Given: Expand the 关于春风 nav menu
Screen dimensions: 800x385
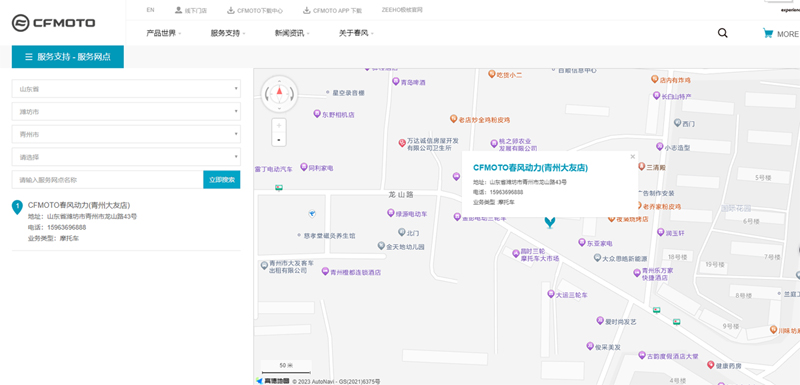Looking at the screenshot, I should click(356, 33).
